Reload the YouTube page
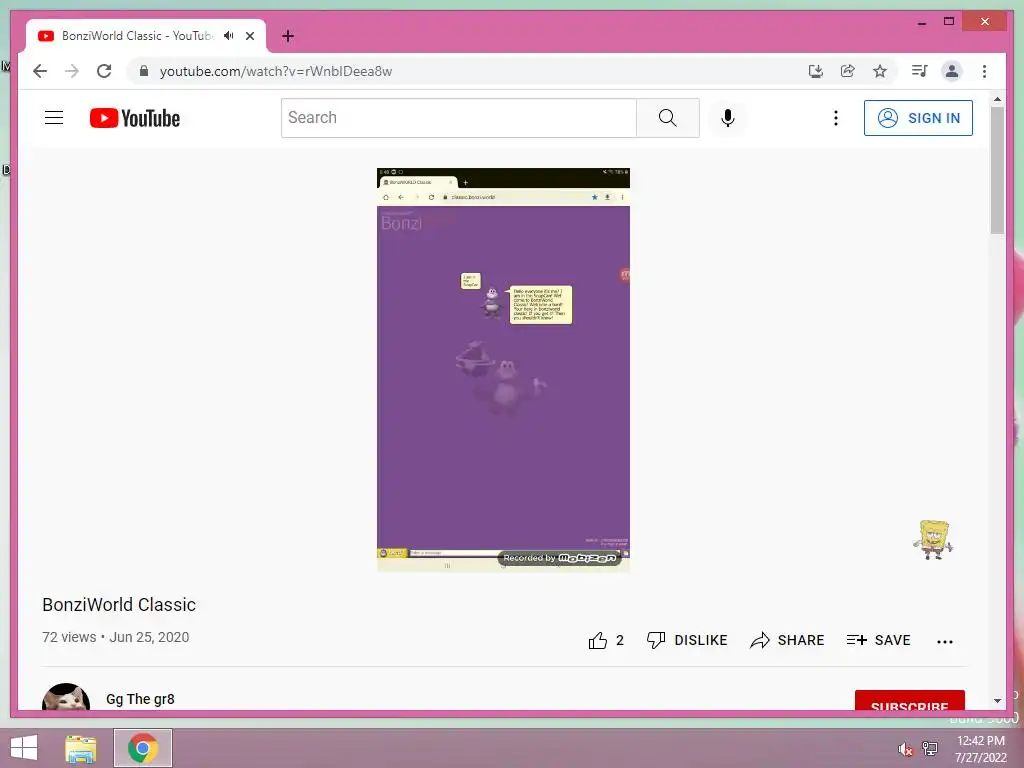The height and width of the screenshot is (768, 1024). 104,71
